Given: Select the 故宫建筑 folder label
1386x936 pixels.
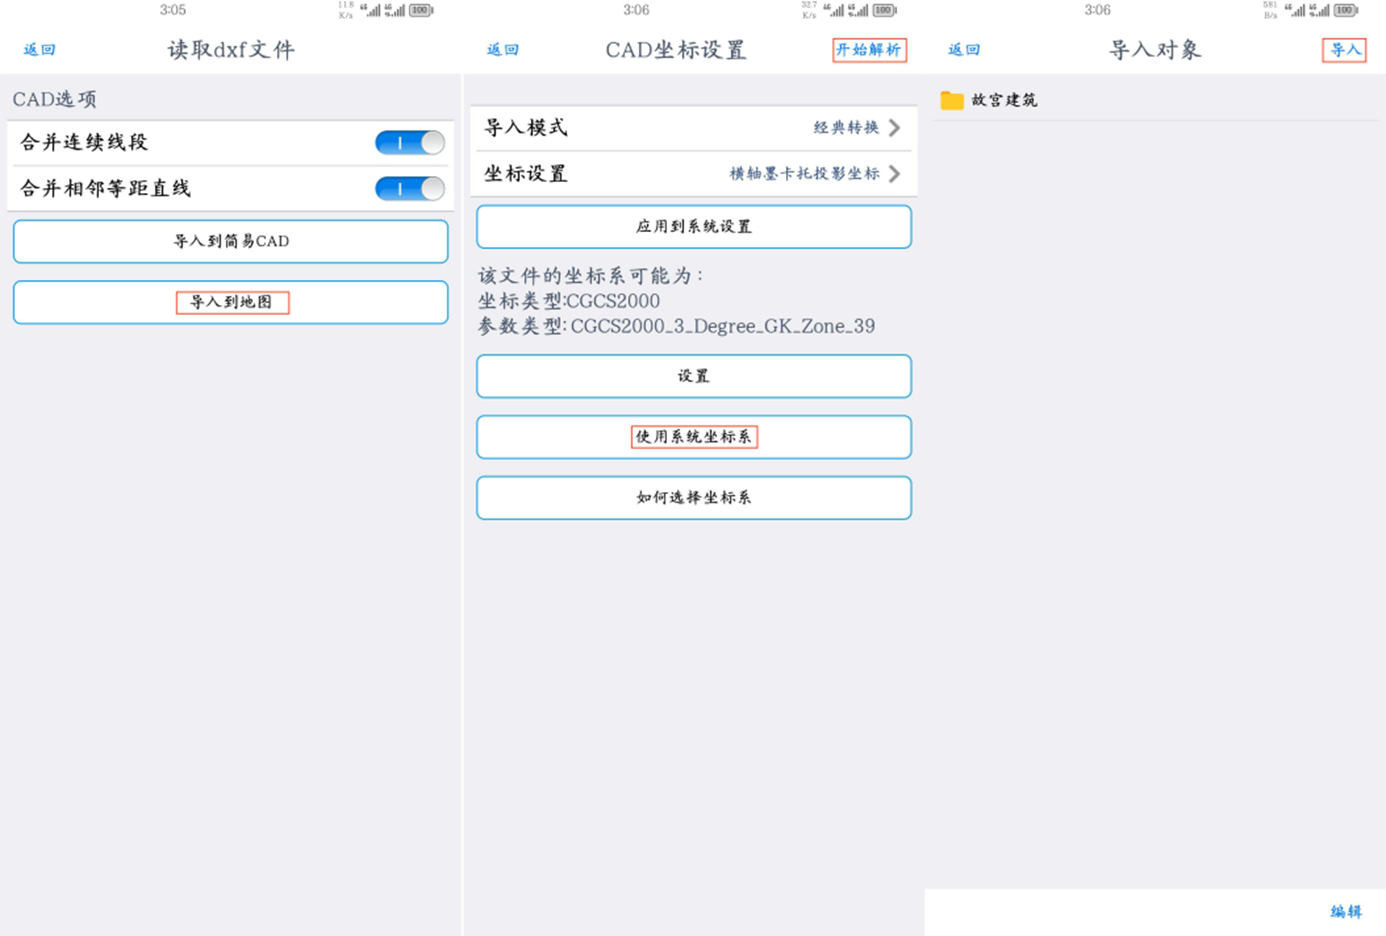Looking at the screenshot, I should tap(1004, 100).
